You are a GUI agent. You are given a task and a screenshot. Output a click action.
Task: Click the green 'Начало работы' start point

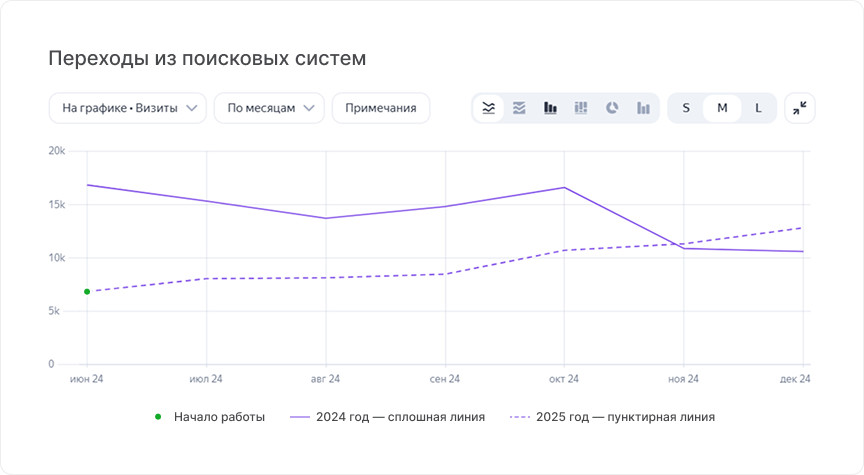pyautogui.click(x=87, y=292)
